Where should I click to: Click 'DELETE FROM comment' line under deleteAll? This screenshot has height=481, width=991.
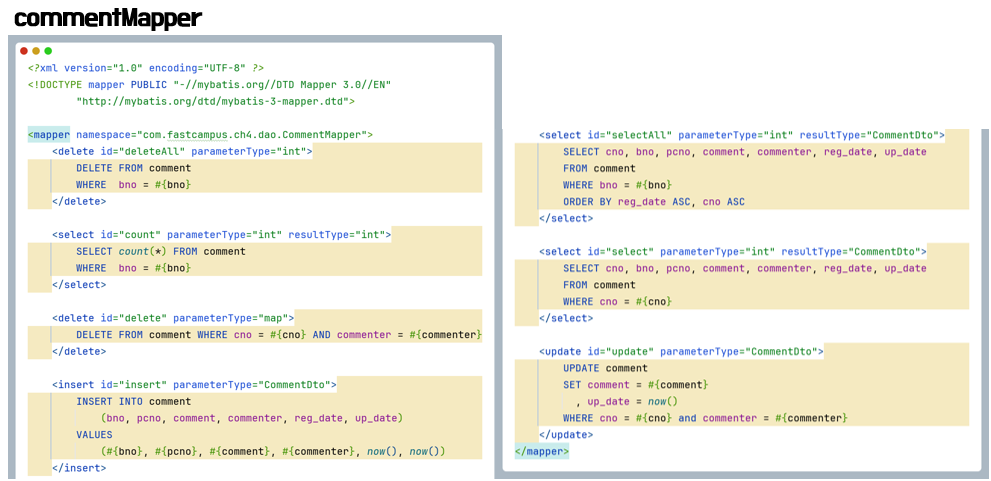click(133, 168)
